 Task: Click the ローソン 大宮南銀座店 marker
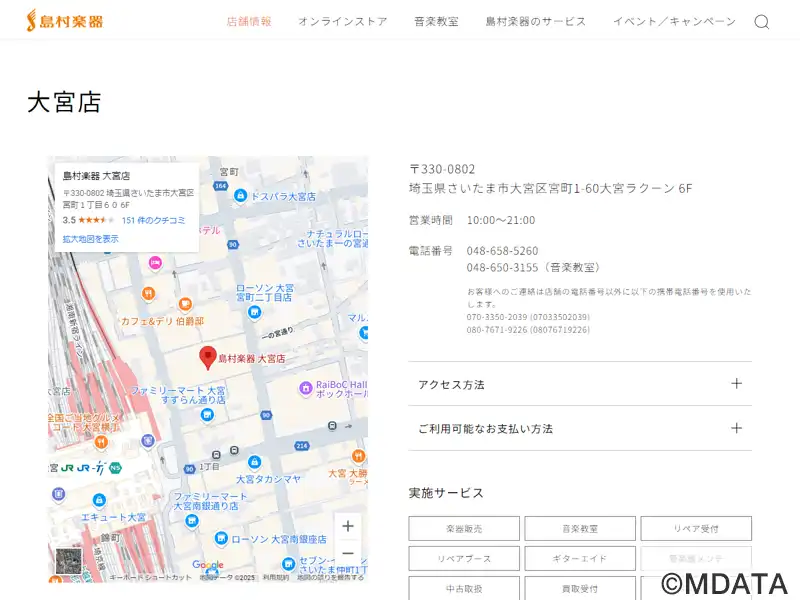[221, 538]
